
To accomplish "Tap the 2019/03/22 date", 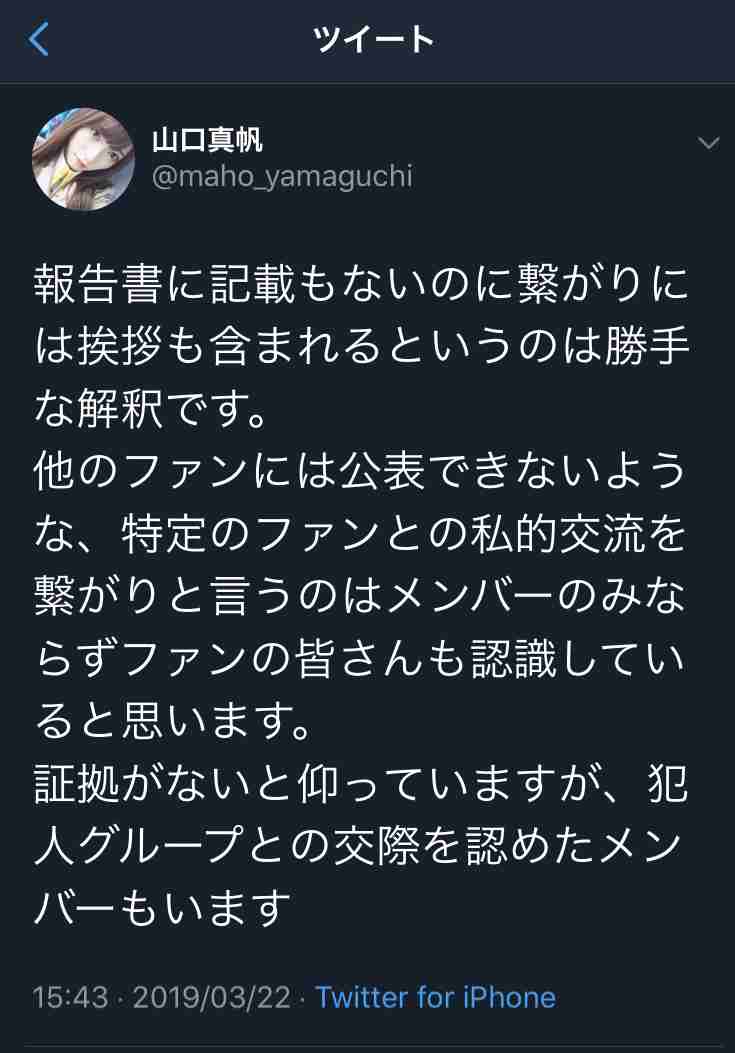I will (212, 997).
